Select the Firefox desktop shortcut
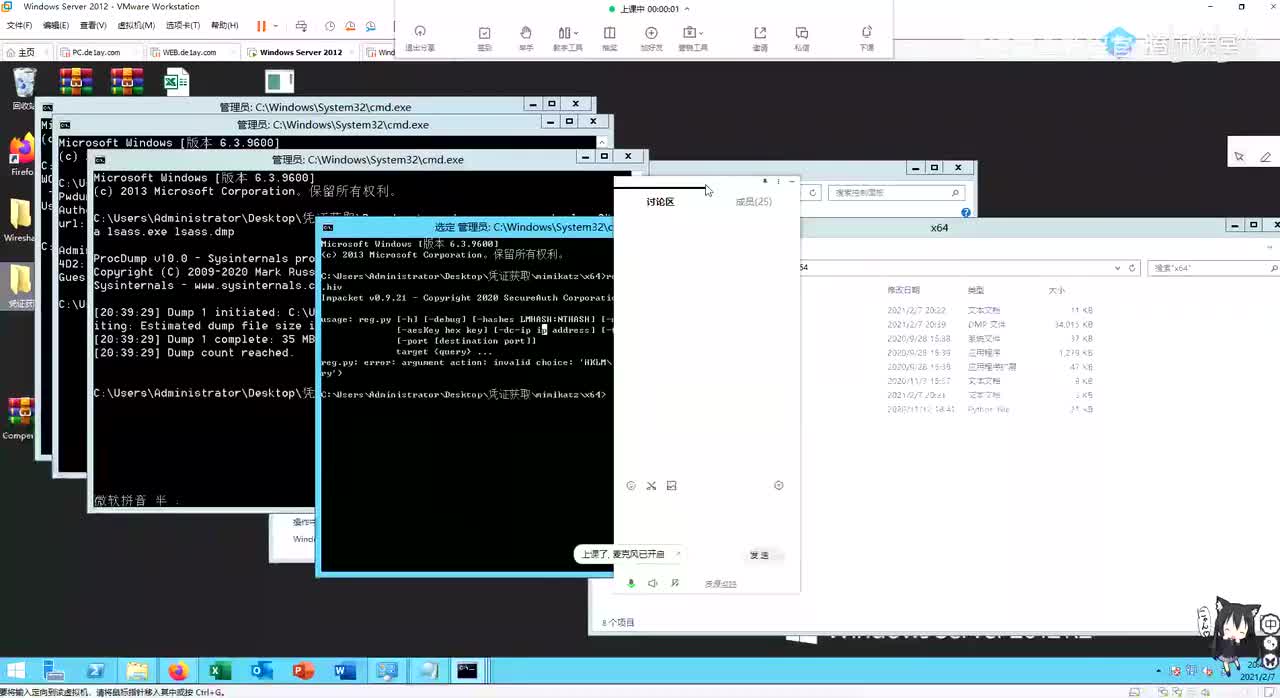This screenshot has height=698, width=1280. [x=21, y=156]
